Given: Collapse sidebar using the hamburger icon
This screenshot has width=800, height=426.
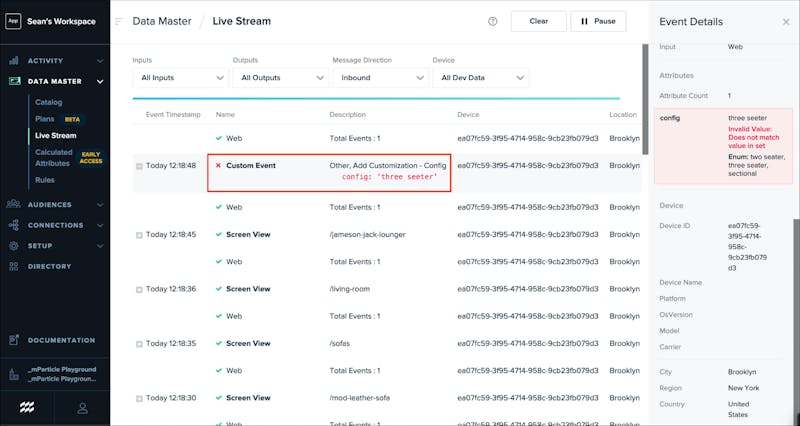Looking at the screenshot, I should [119, 21].
